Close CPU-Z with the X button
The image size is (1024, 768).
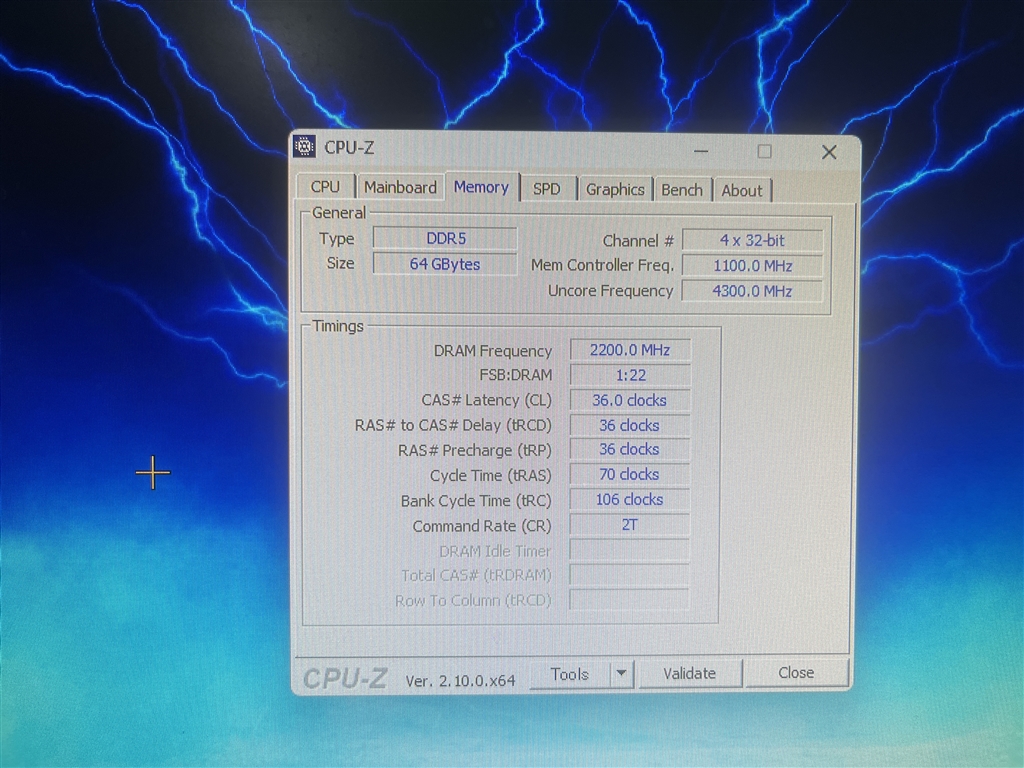(x=829, y=152)
